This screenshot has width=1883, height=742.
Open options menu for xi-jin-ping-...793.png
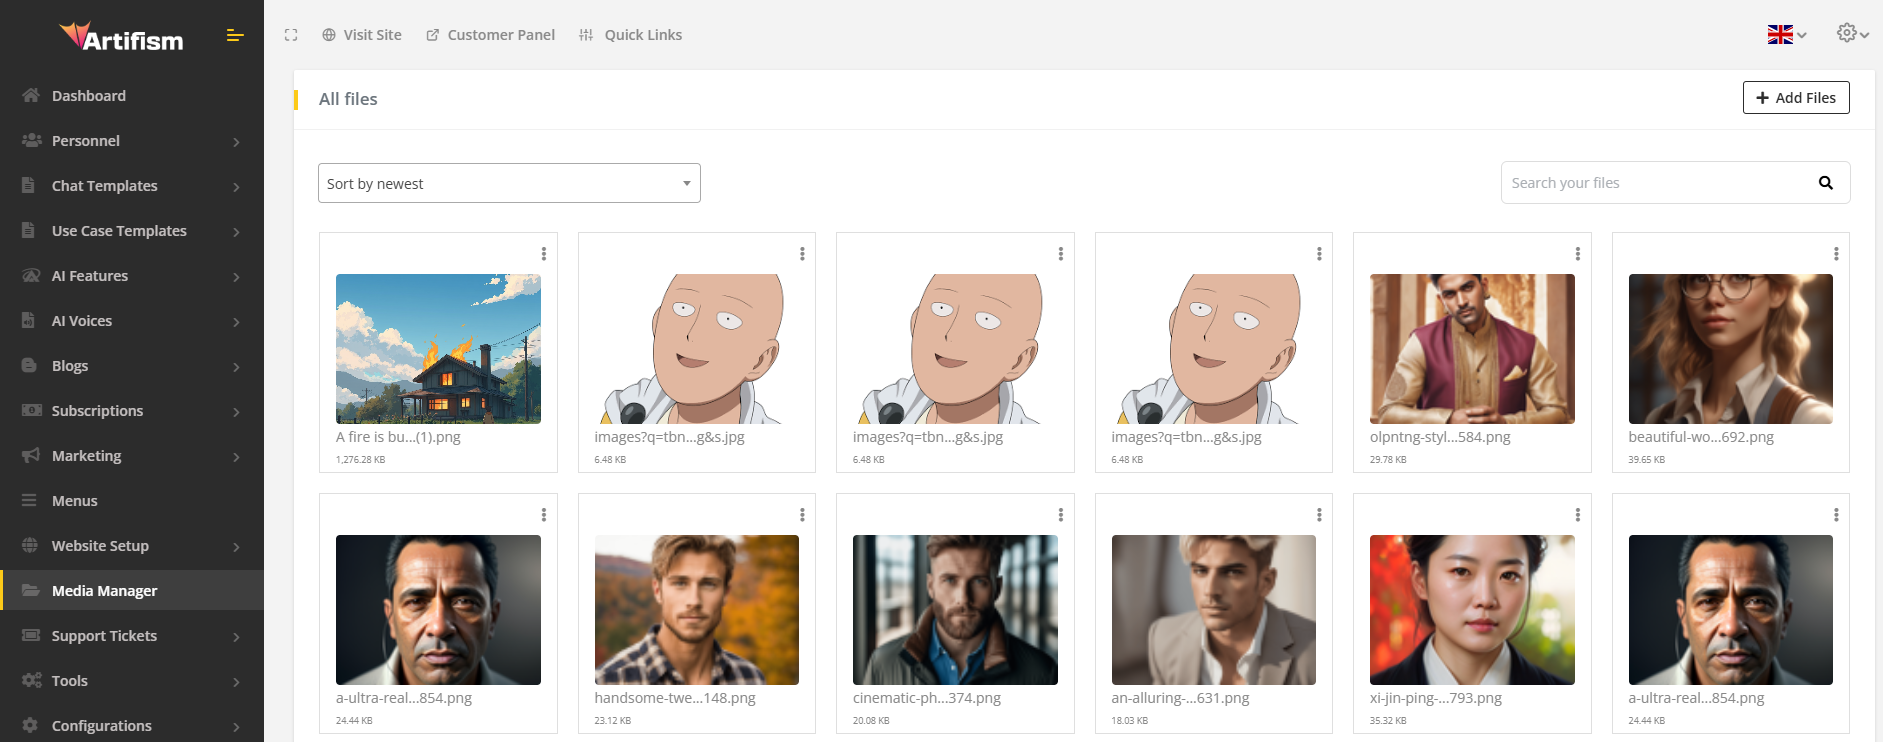coord(1577,515)
